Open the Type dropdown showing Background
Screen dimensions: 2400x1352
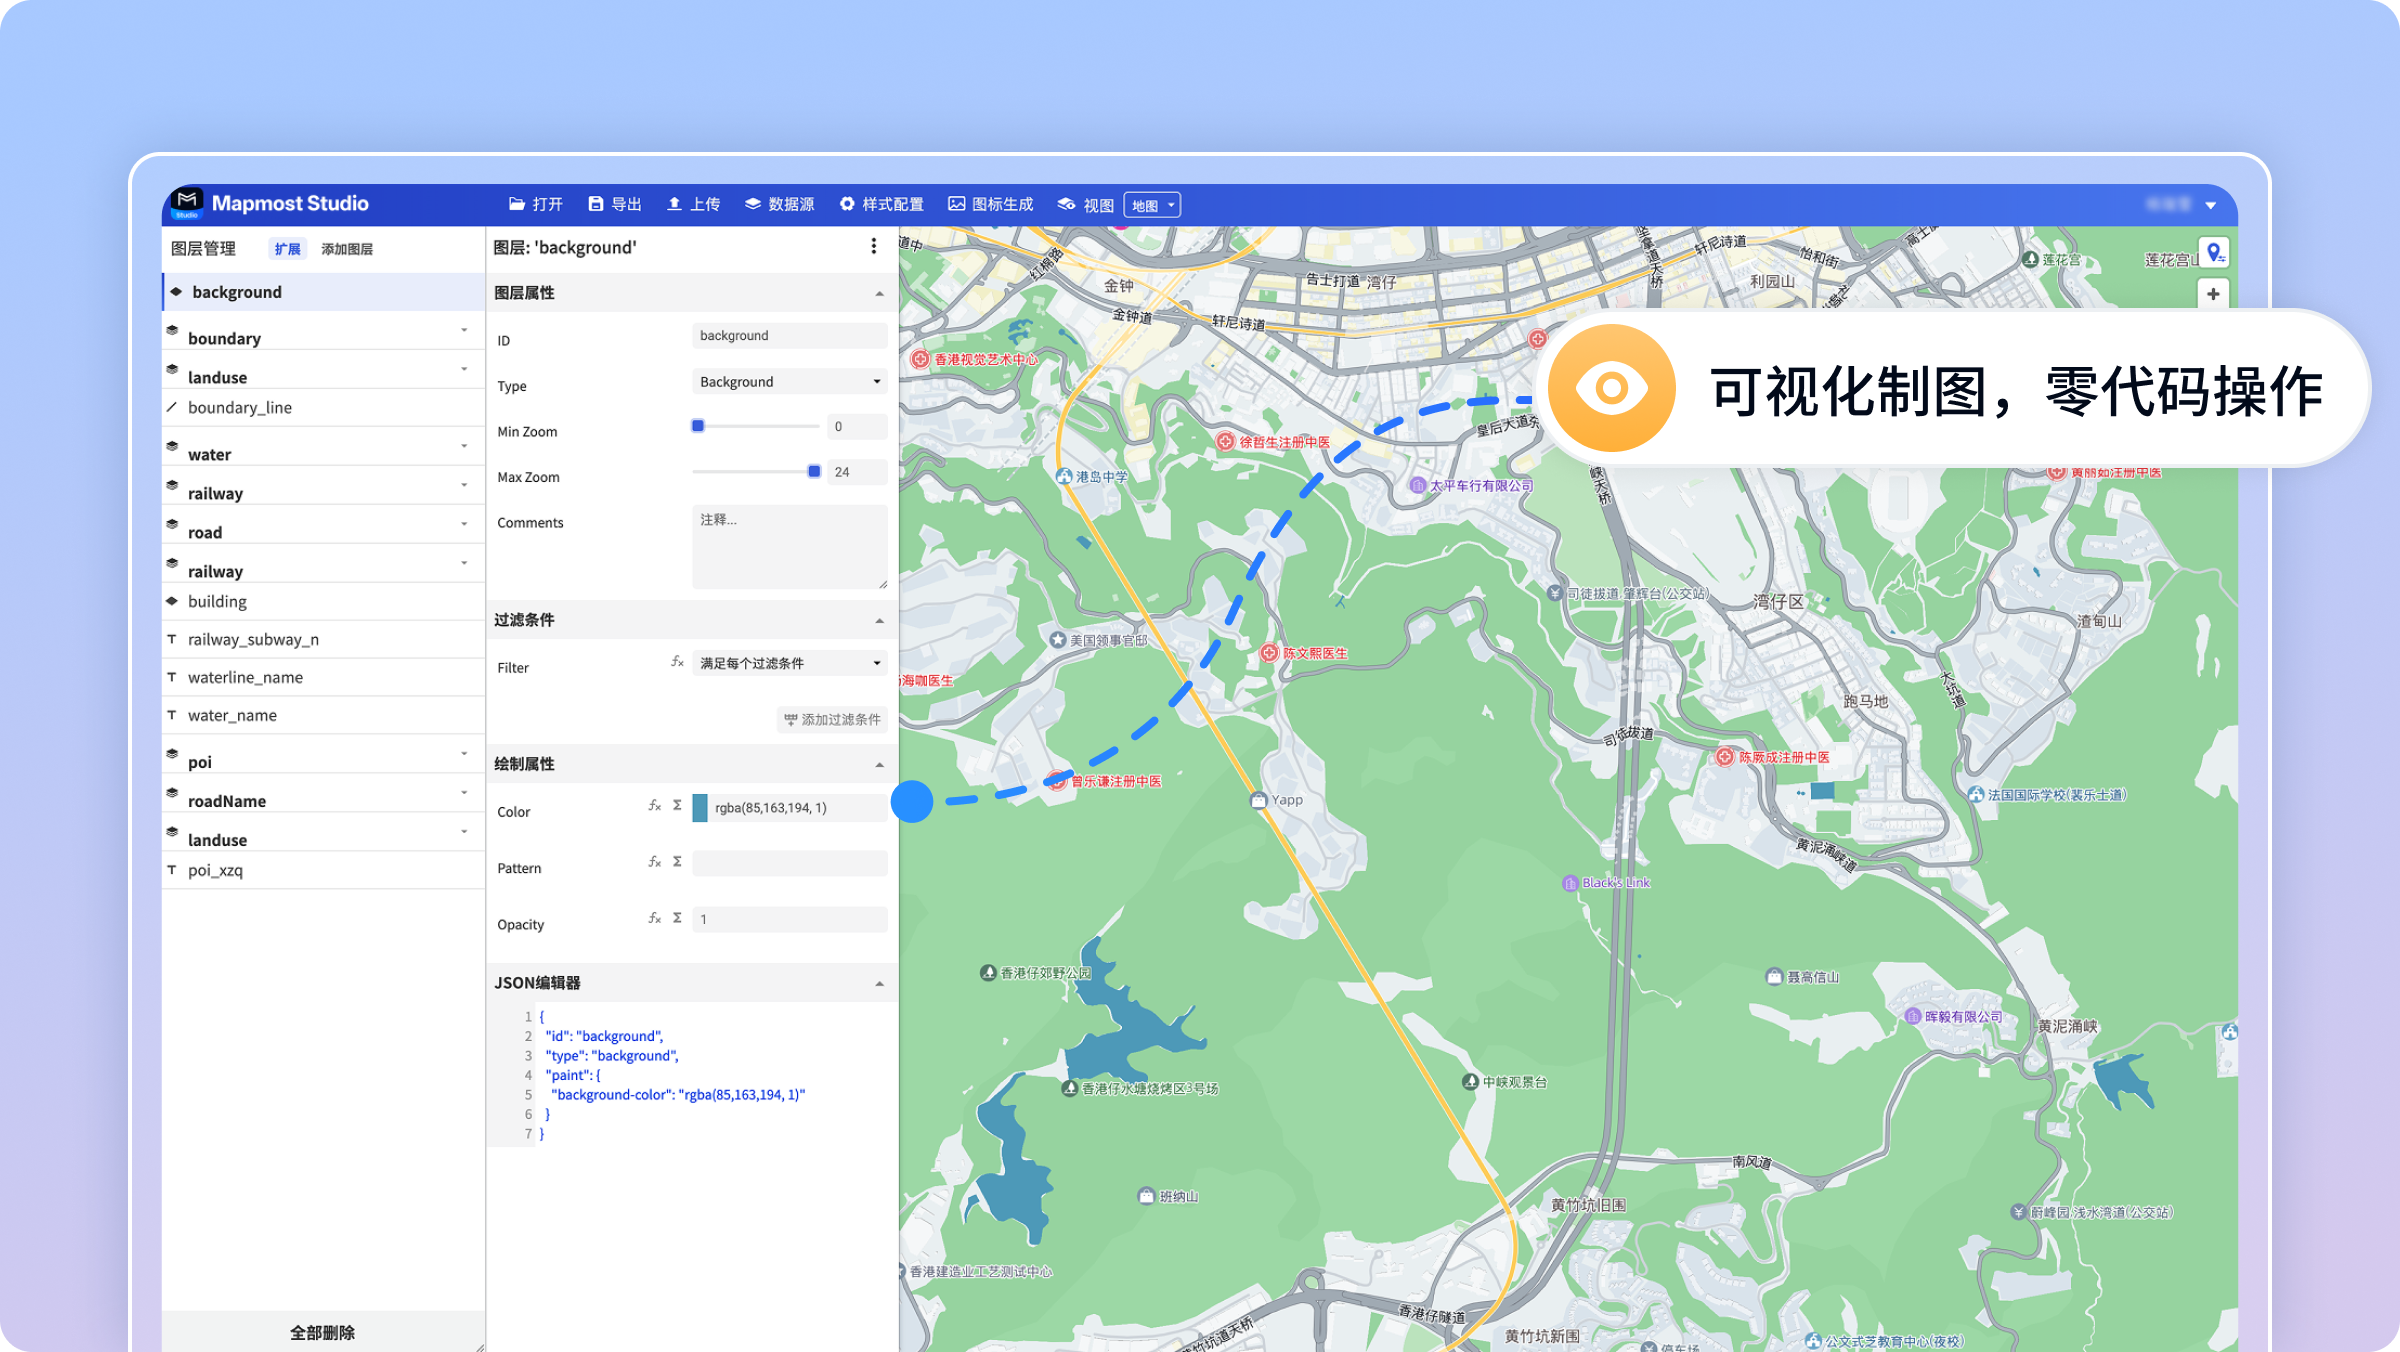coord(789,381)
